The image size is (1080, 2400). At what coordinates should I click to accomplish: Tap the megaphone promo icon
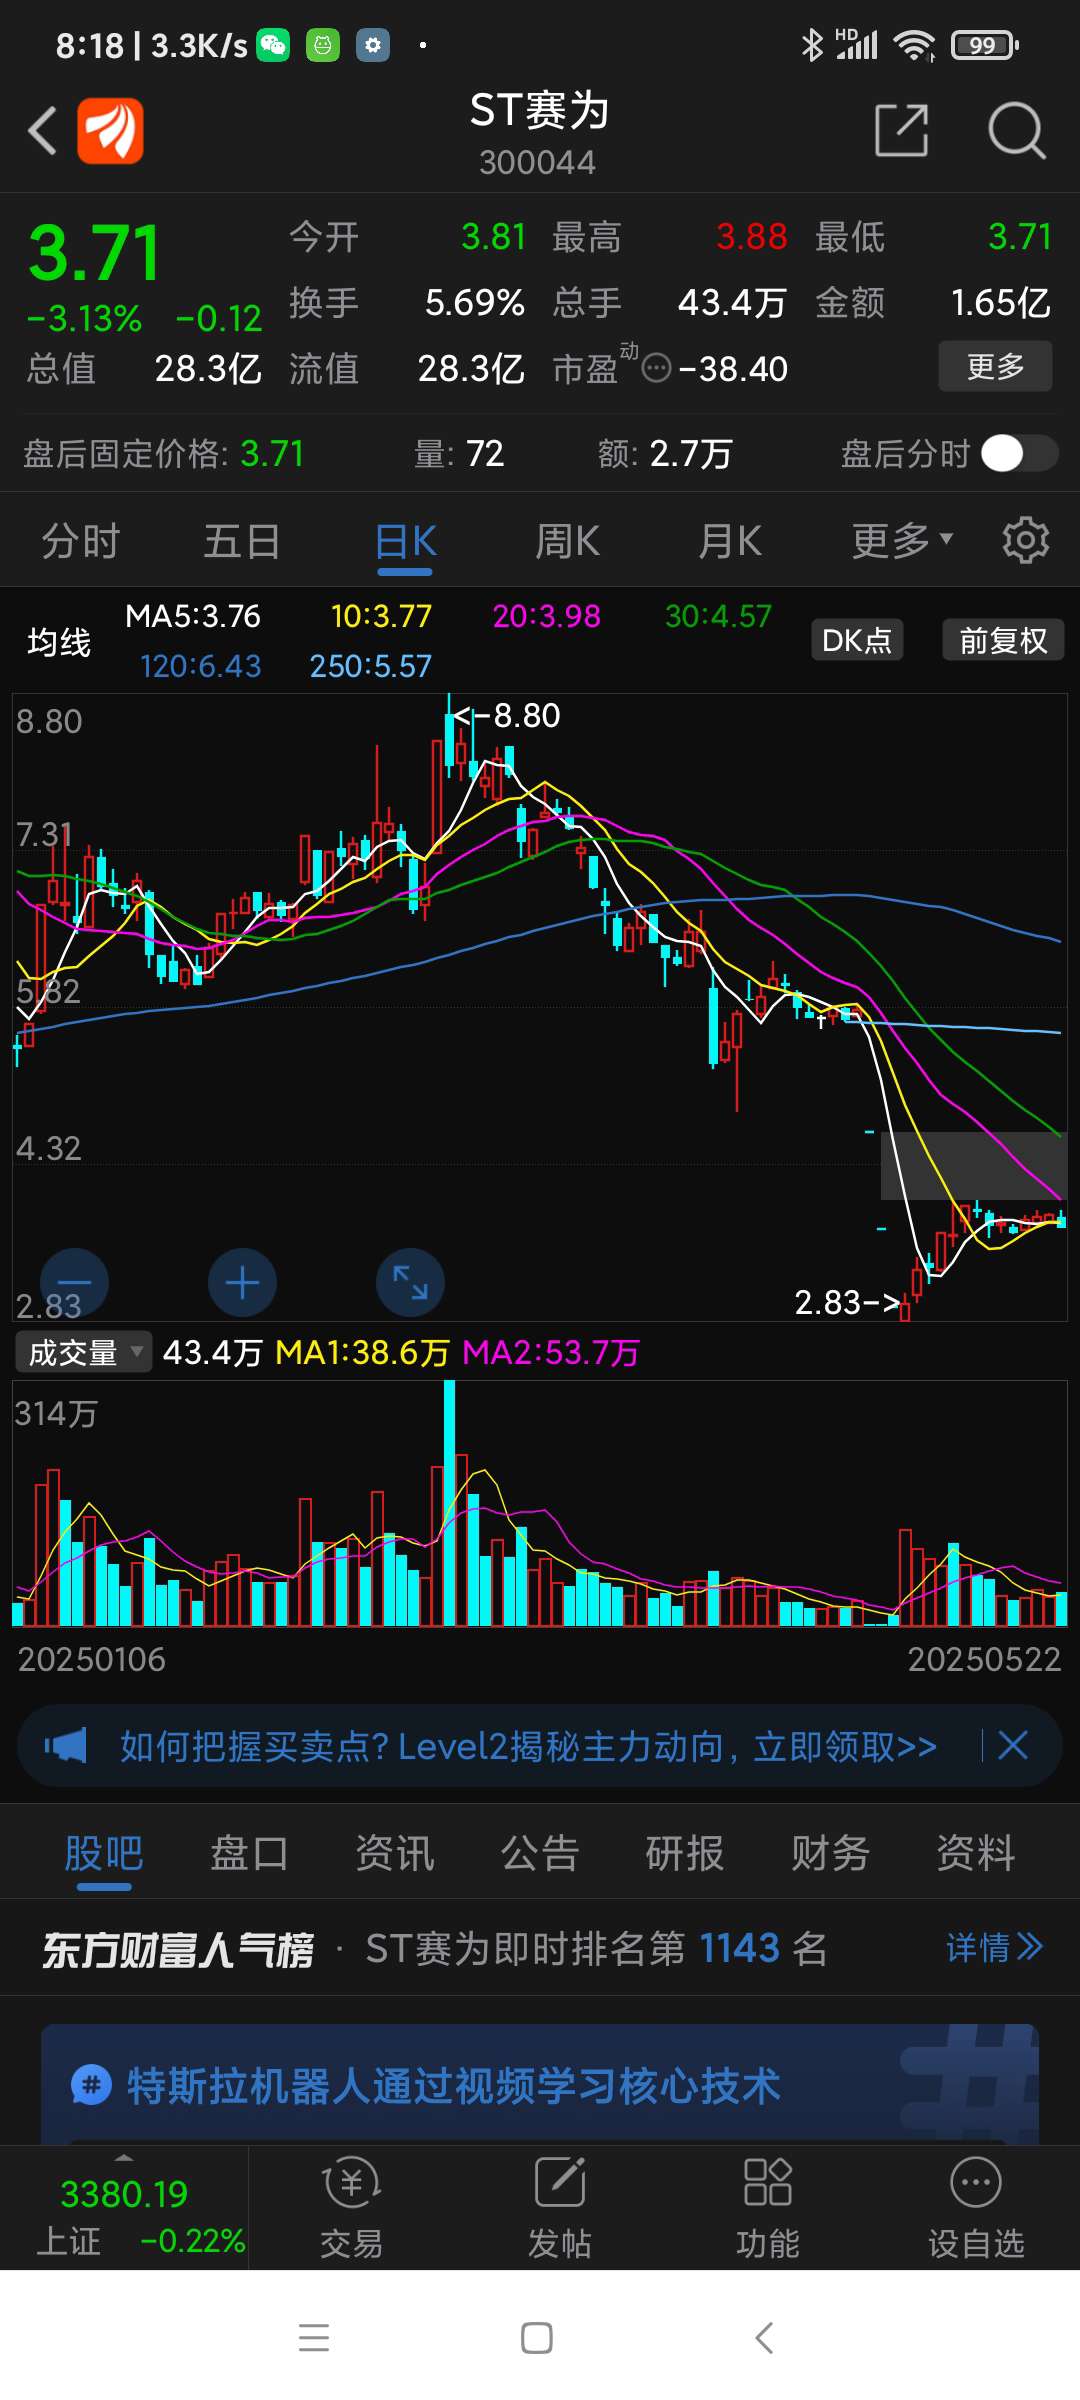66,1746
